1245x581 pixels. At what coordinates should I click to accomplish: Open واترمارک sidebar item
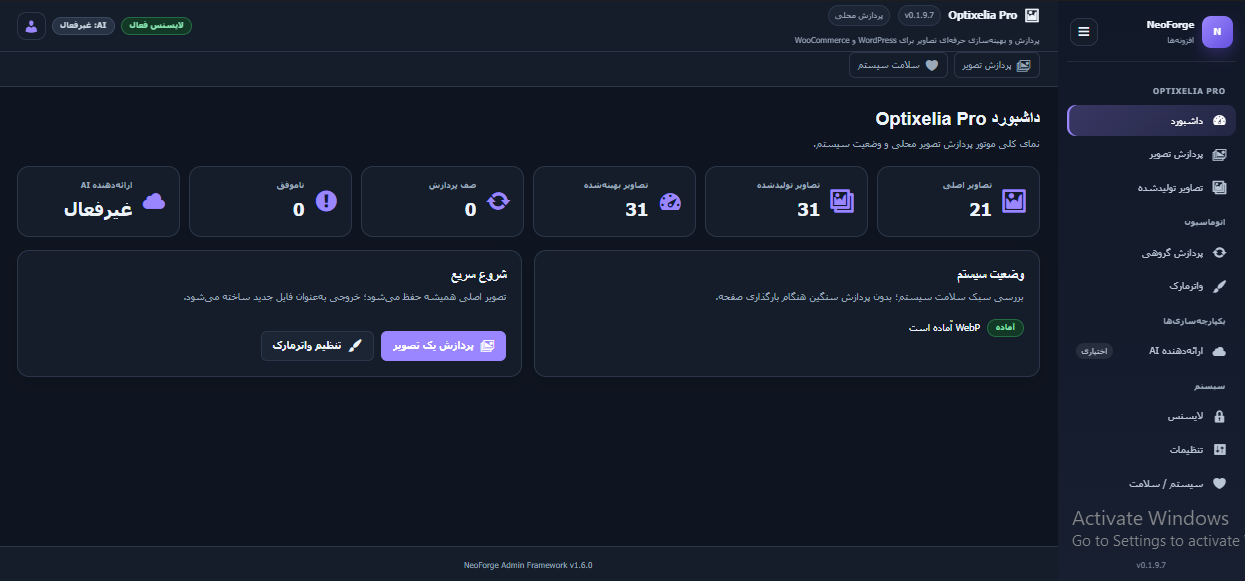1152,286
